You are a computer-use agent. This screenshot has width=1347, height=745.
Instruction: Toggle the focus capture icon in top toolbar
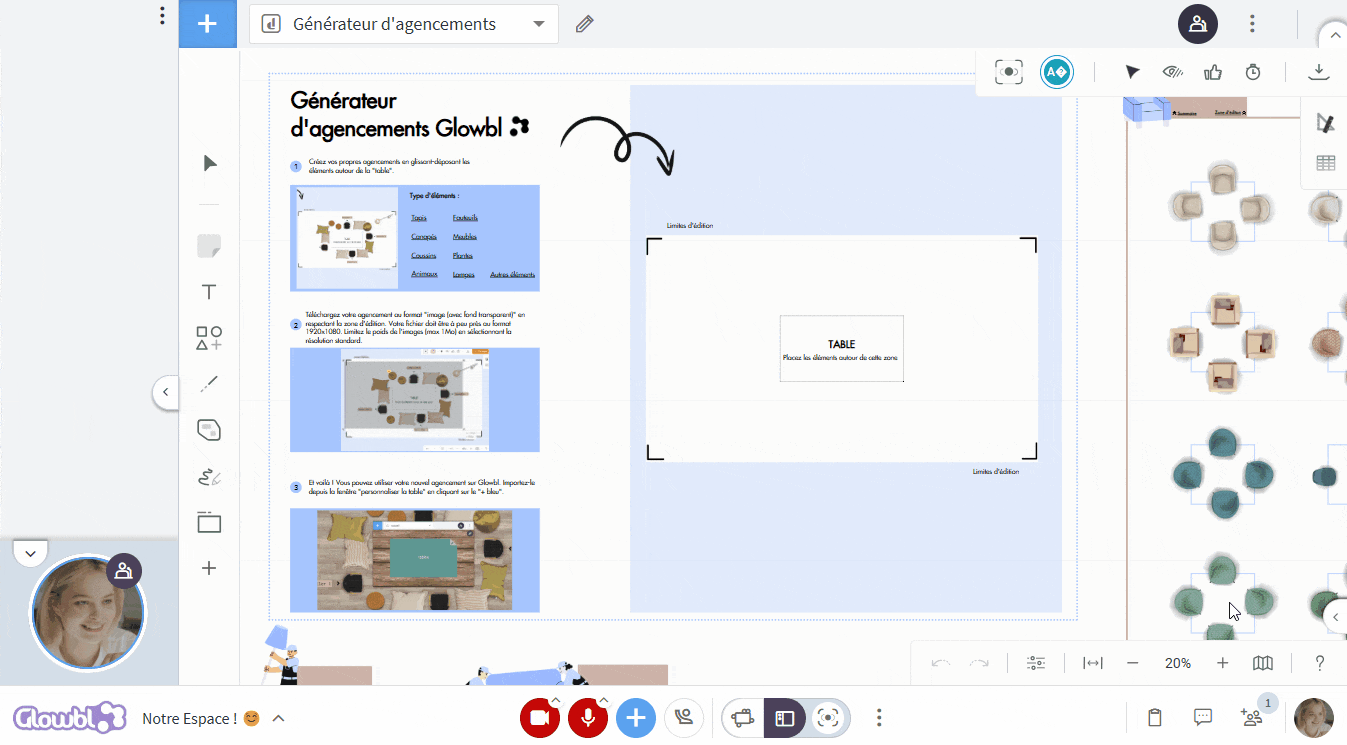[x=1009, y=72]
